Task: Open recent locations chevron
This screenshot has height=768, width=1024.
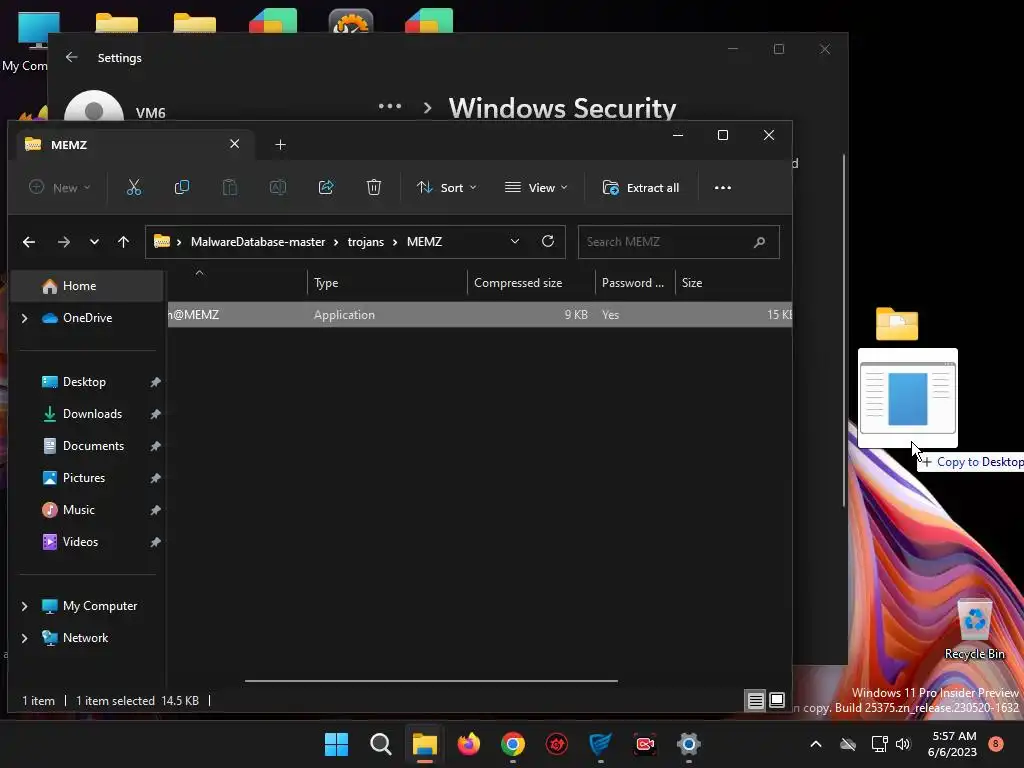Action: (x=94, y=242)
